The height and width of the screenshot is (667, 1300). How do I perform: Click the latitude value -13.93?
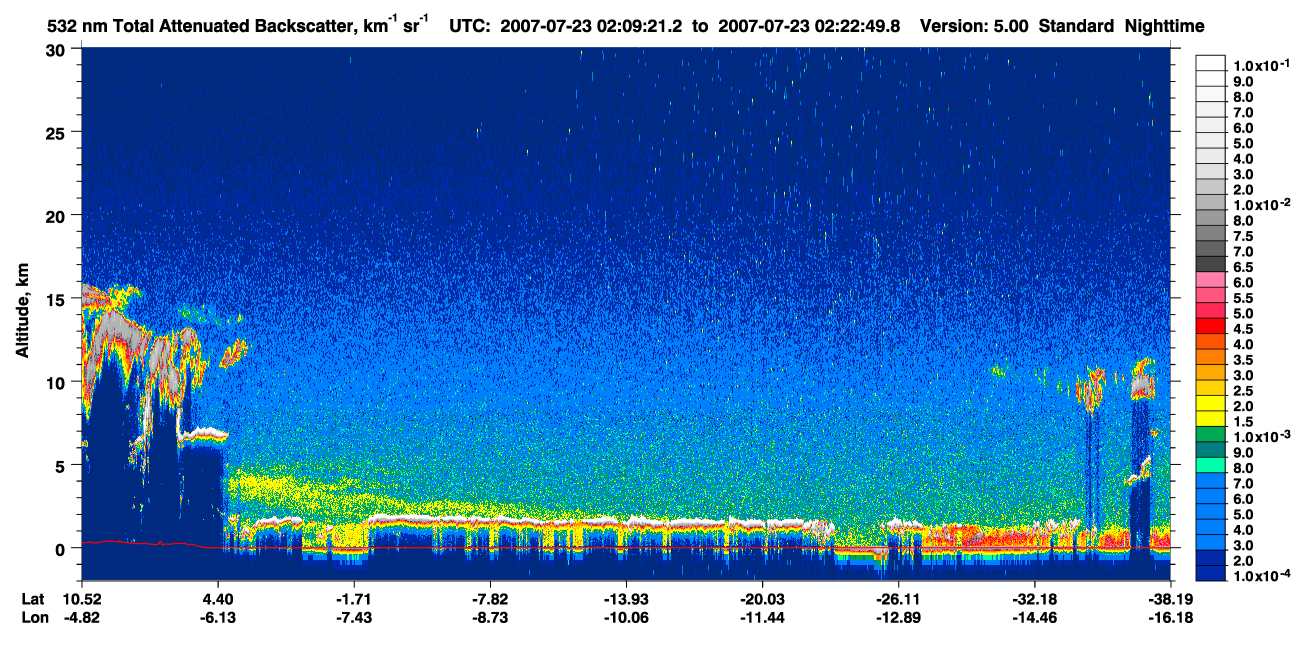click(626, 599)
